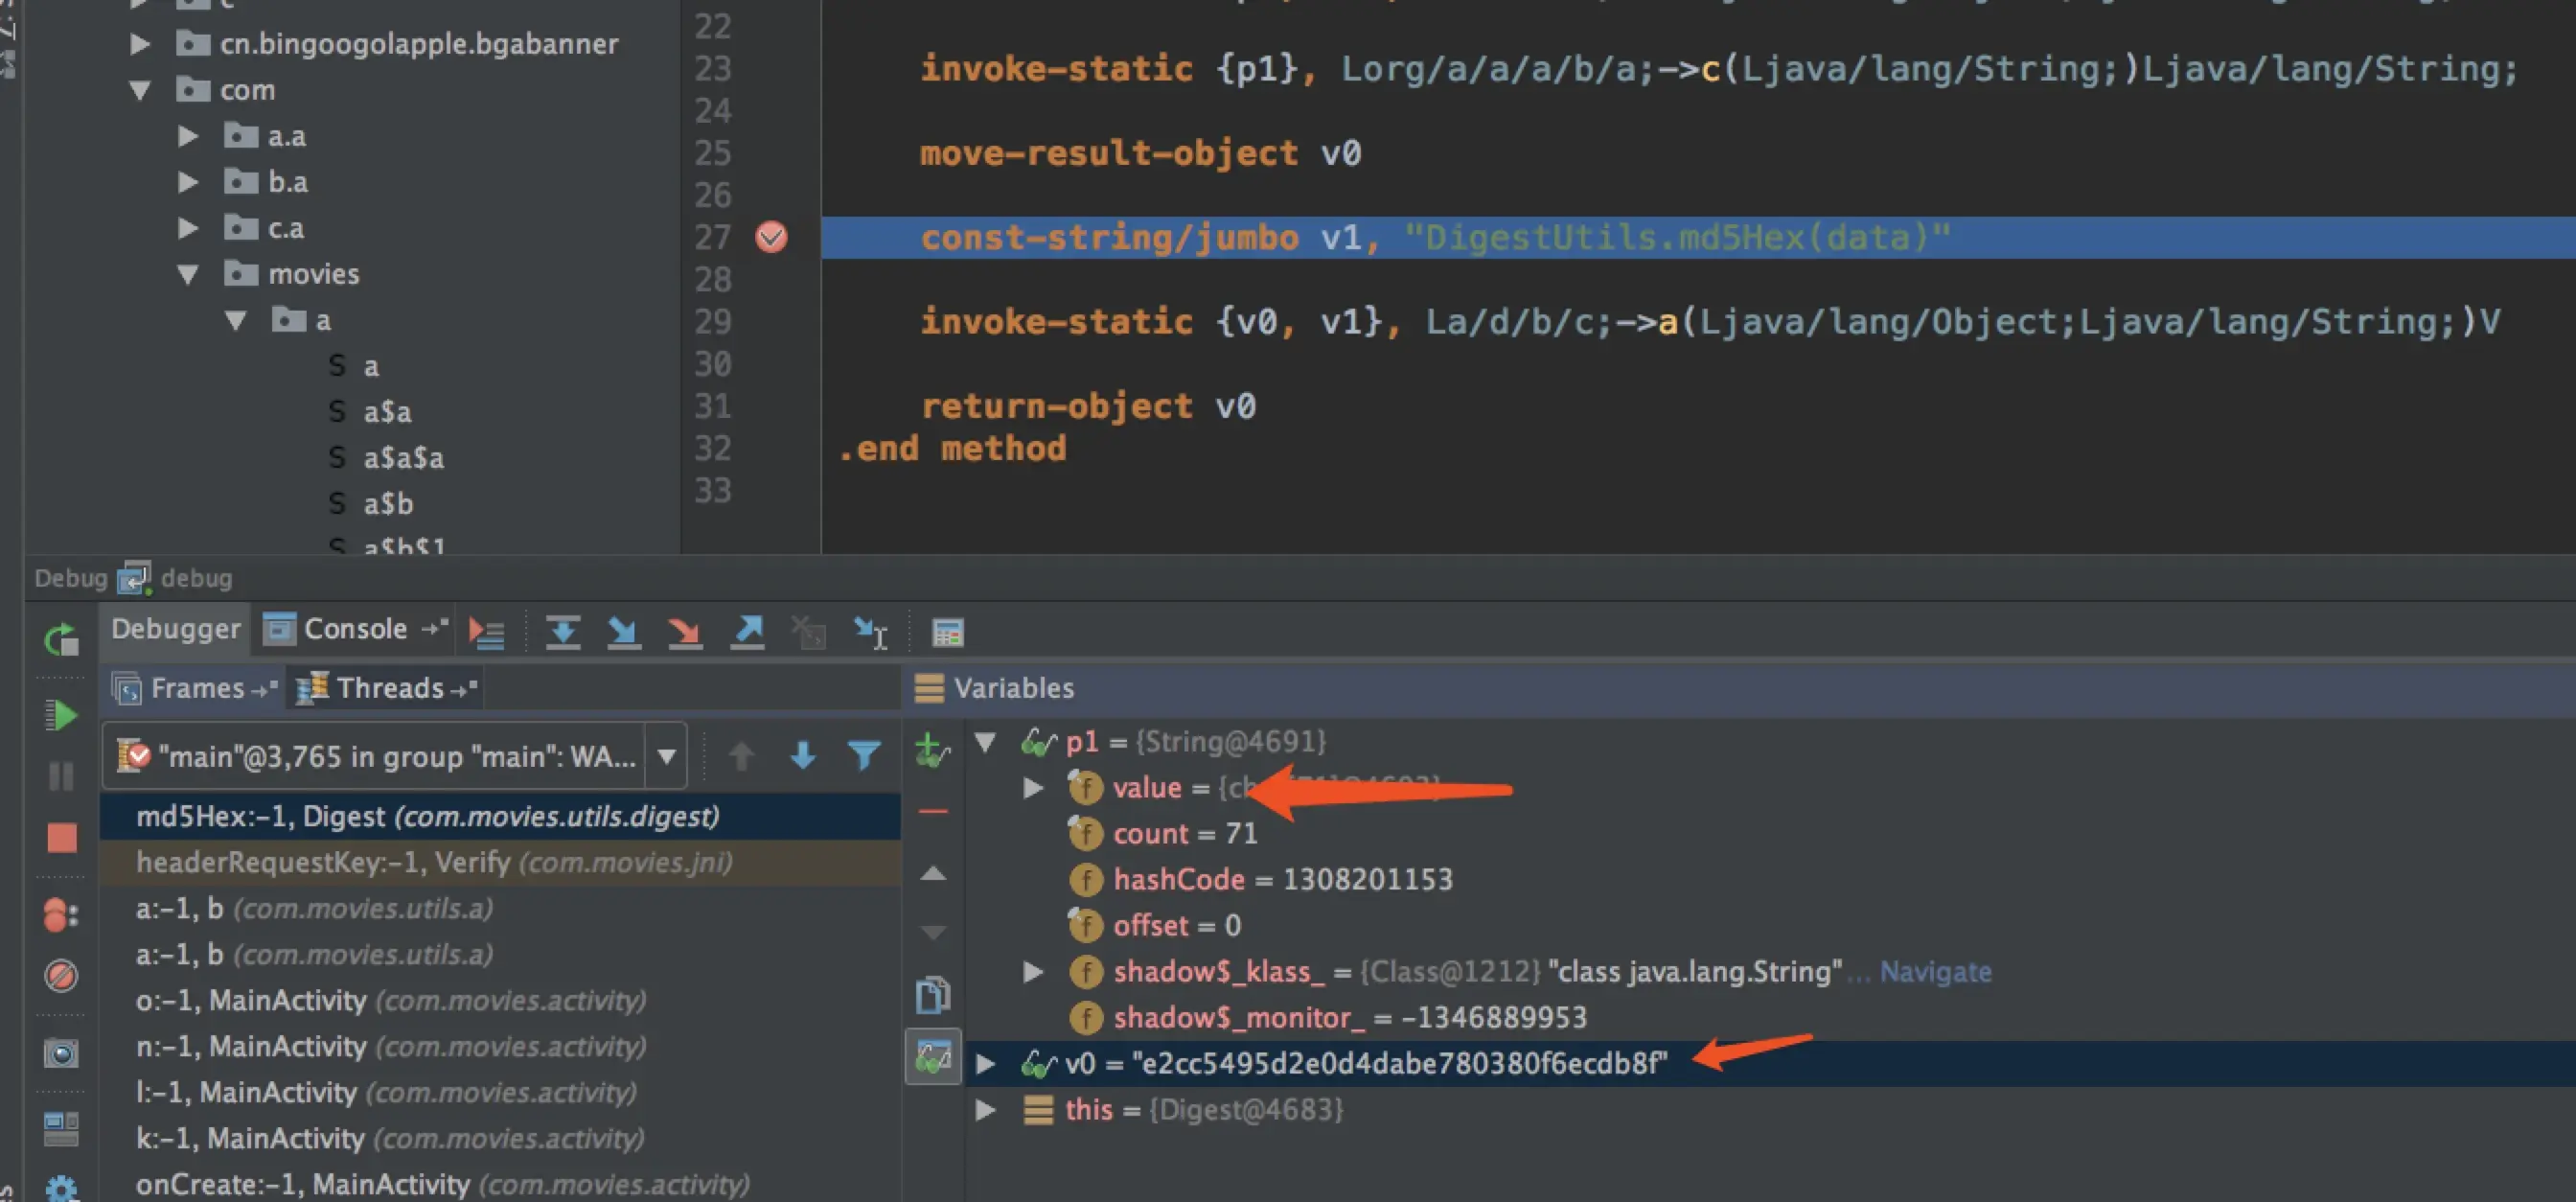Resume program with green play icon

tap(61, 715)
